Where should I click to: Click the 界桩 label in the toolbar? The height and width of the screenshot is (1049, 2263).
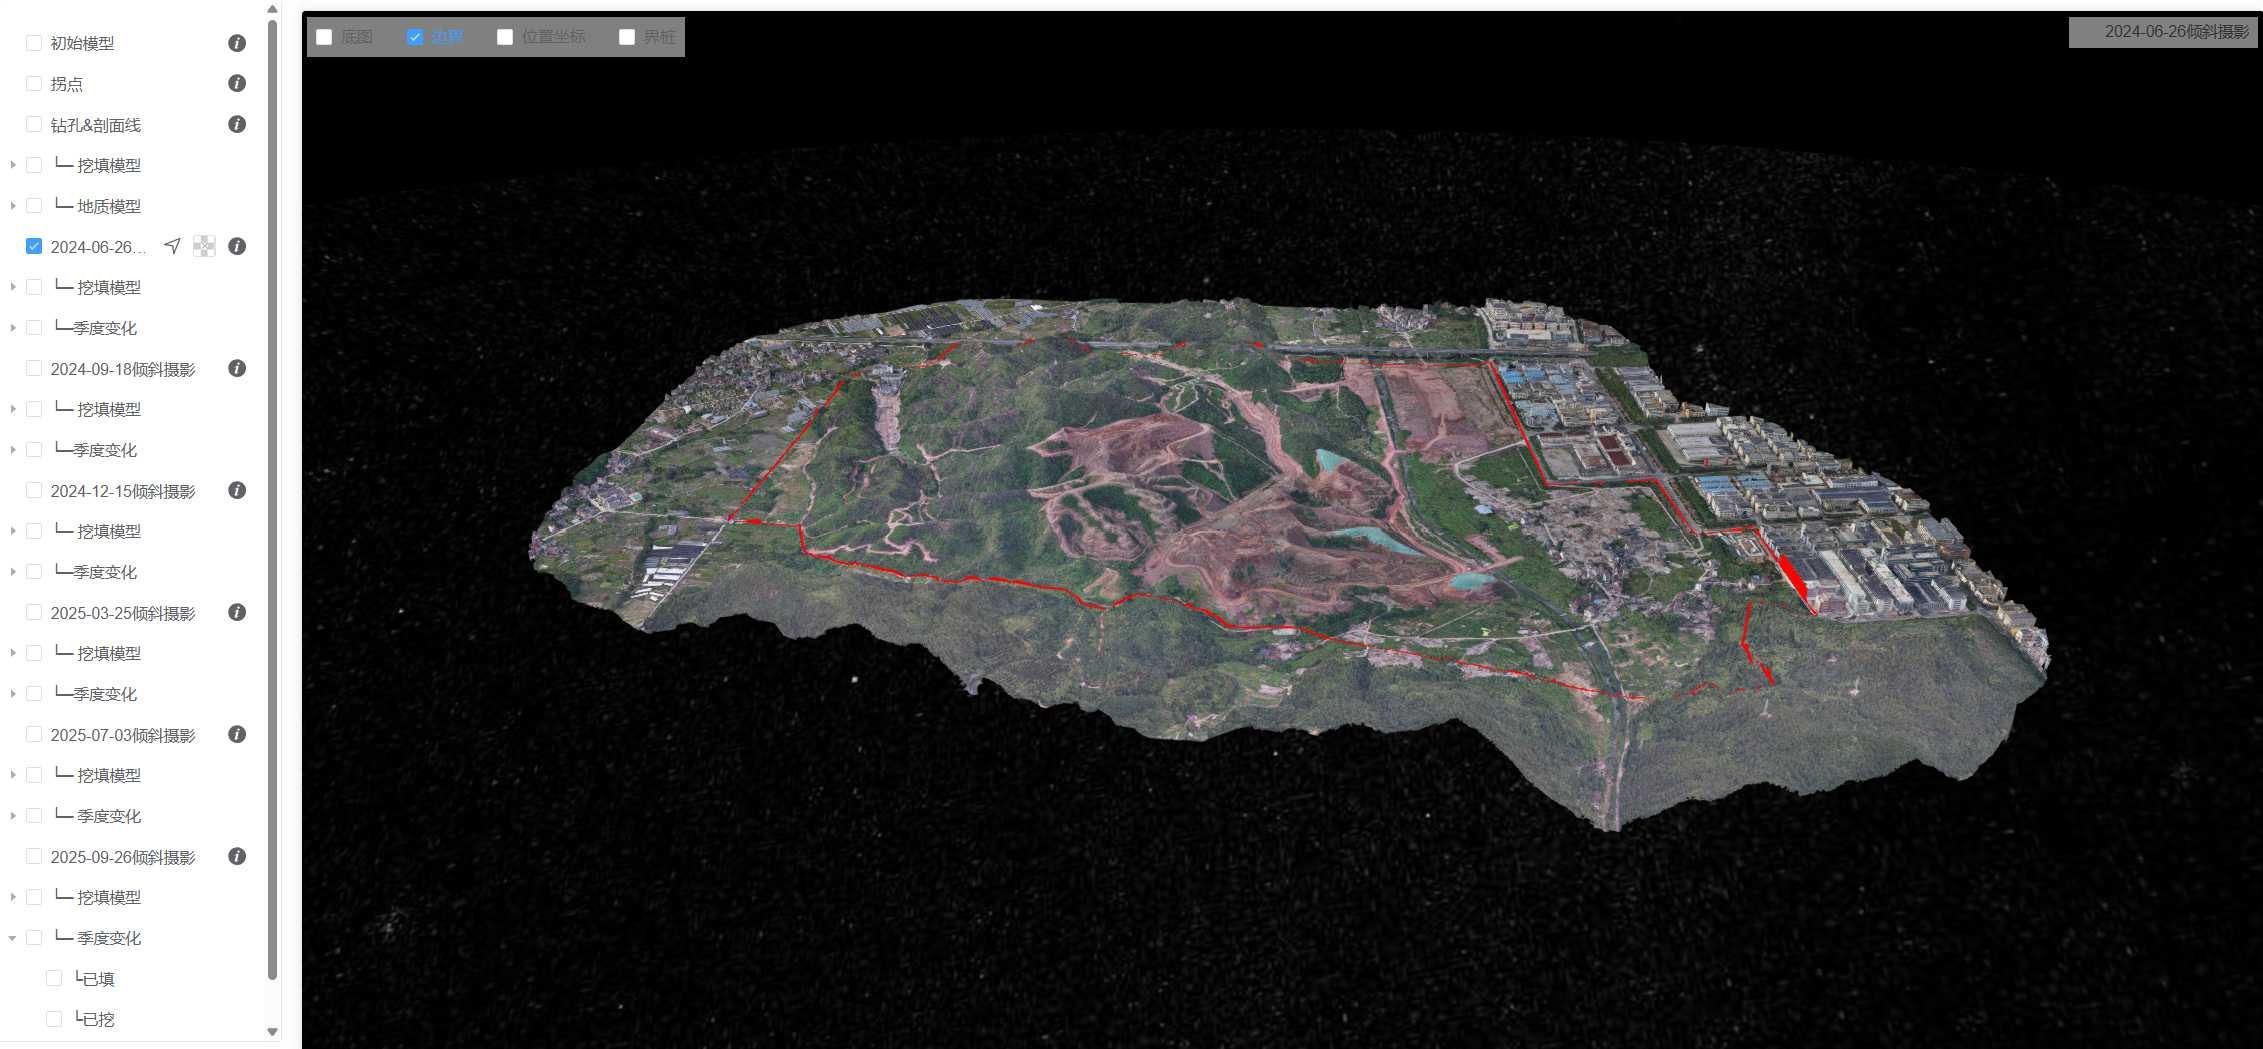[659, 37]
